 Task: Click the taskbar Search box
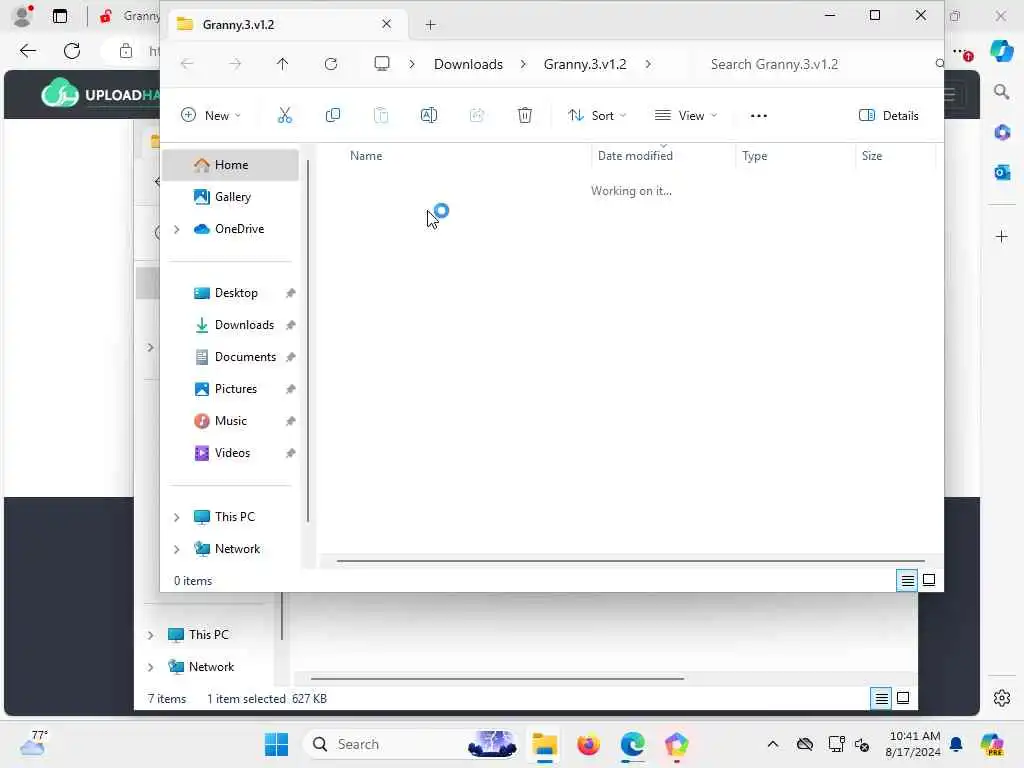[411, 744]
